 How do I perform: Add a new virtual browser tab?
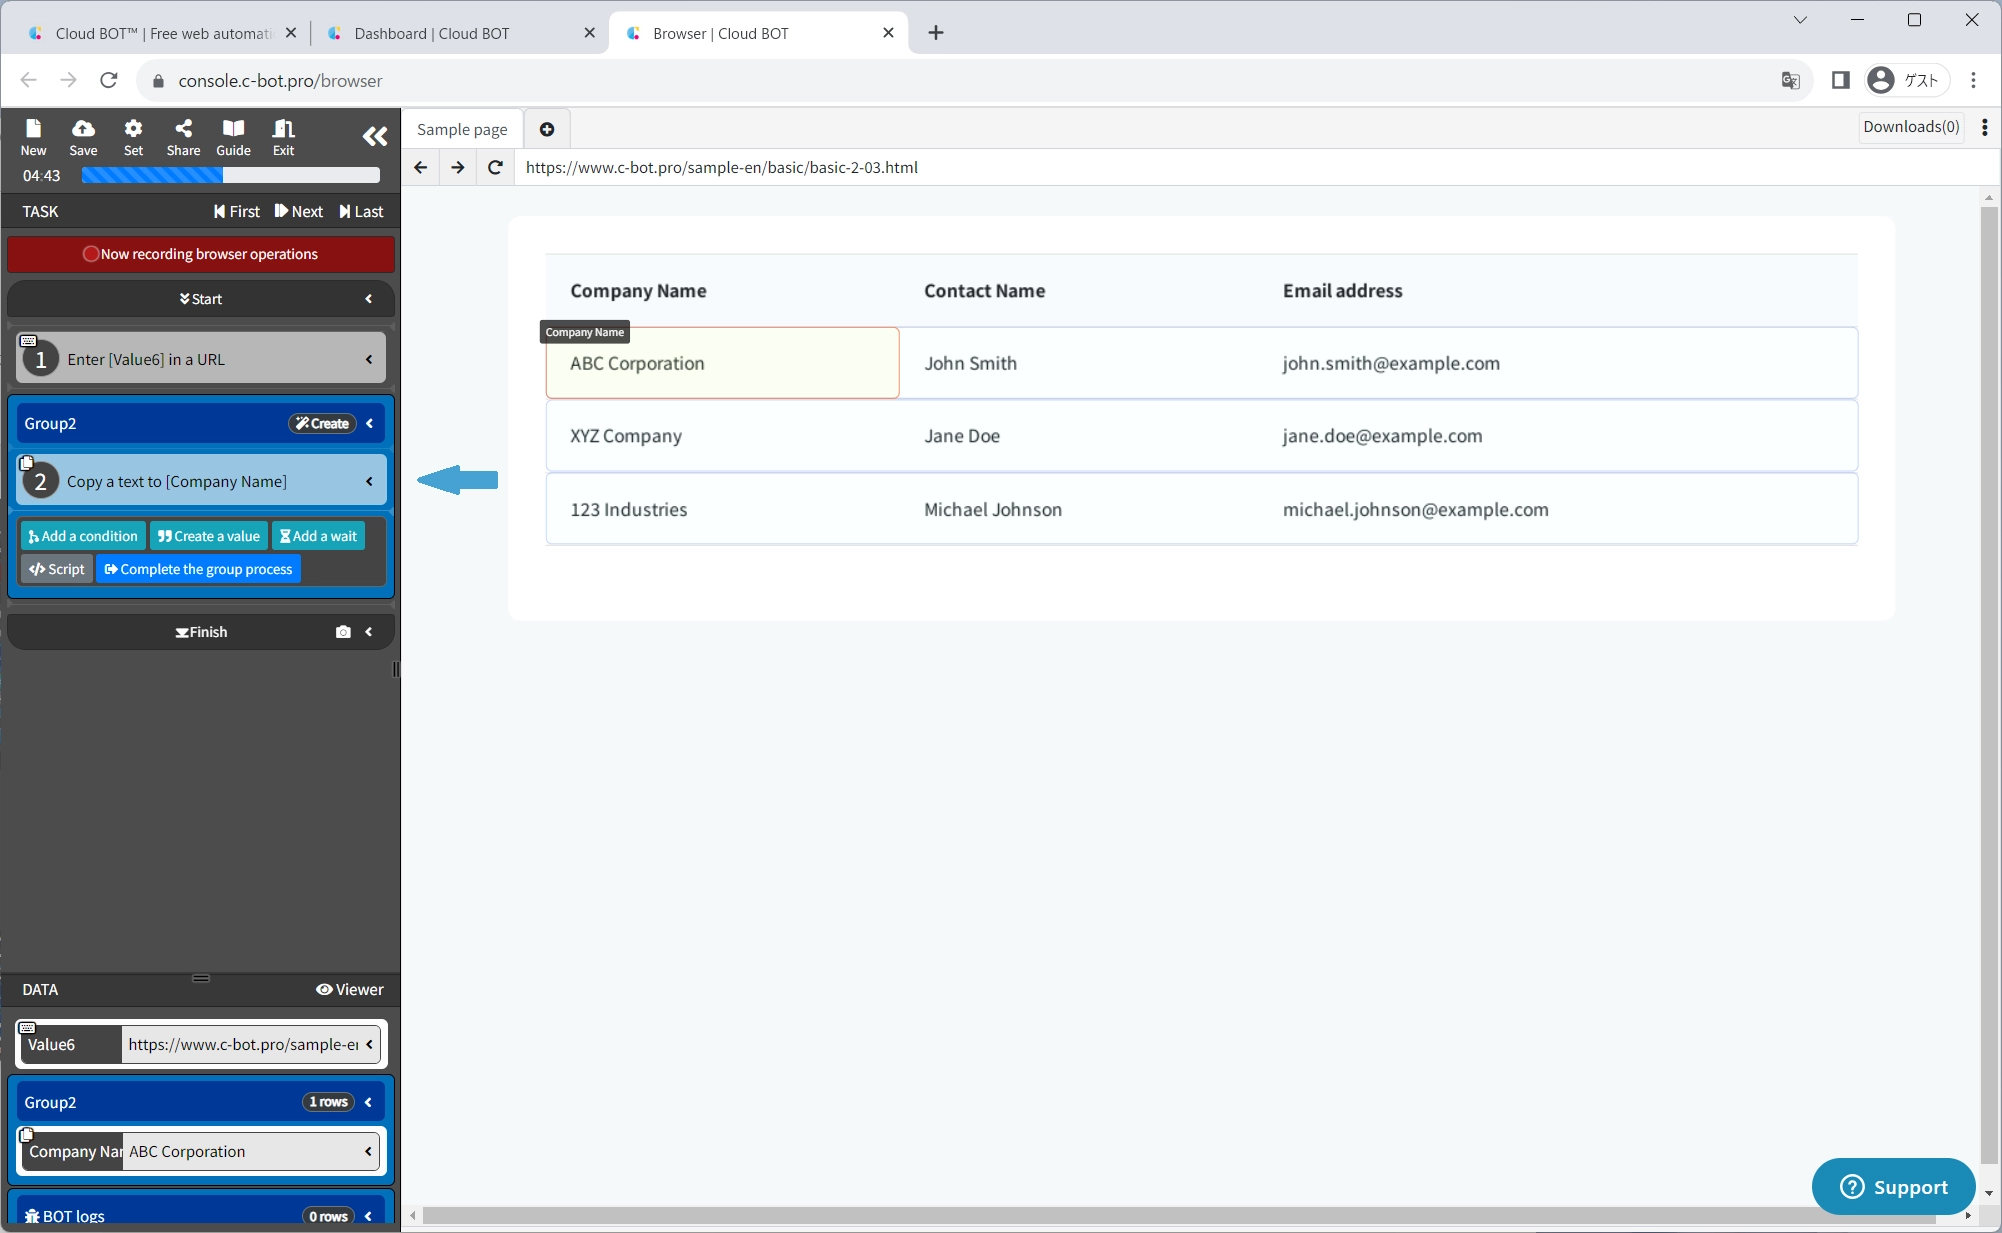pyautogui.click(x=547, y=129)
